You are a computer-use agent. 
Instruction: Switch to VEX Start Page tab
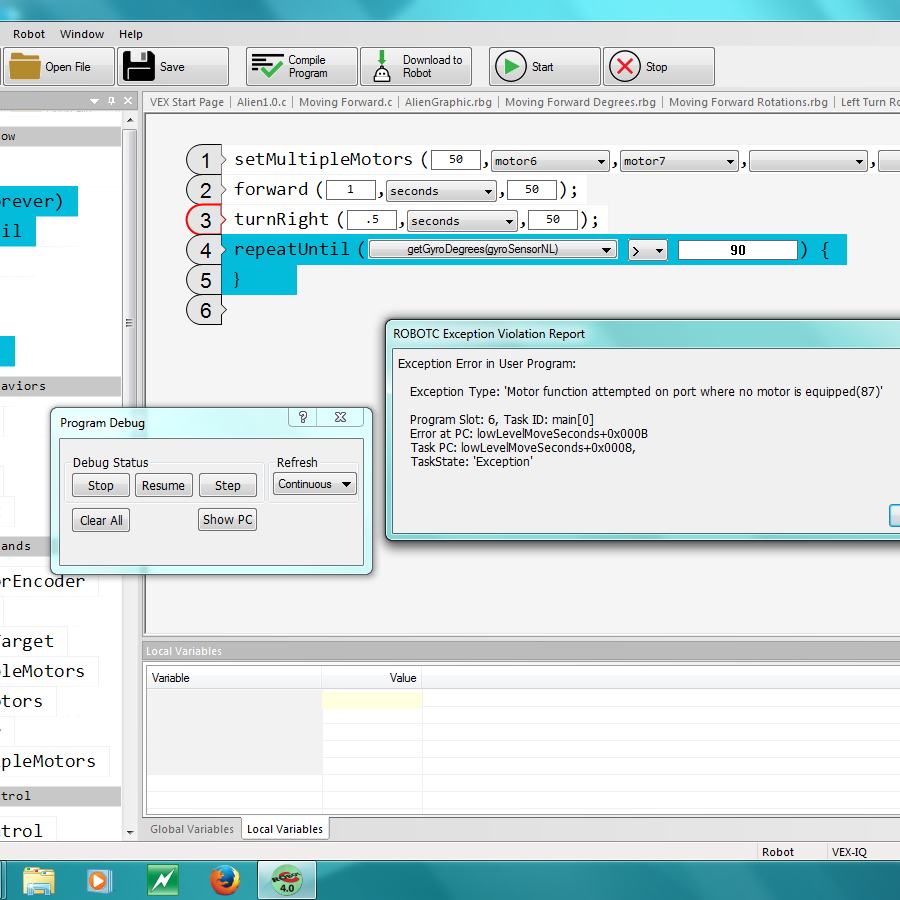[187, 102]
